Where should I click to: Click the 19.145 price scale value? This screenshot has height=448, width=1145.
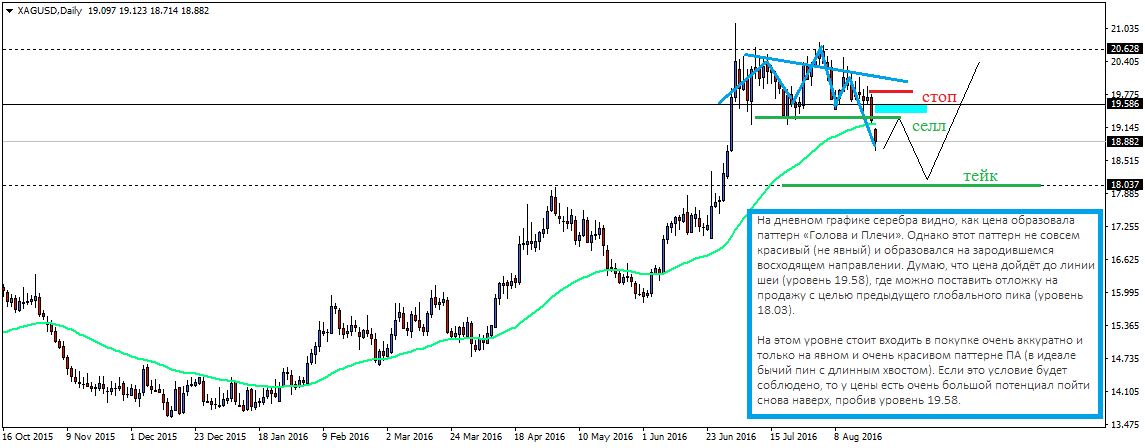coord(1125,128)
